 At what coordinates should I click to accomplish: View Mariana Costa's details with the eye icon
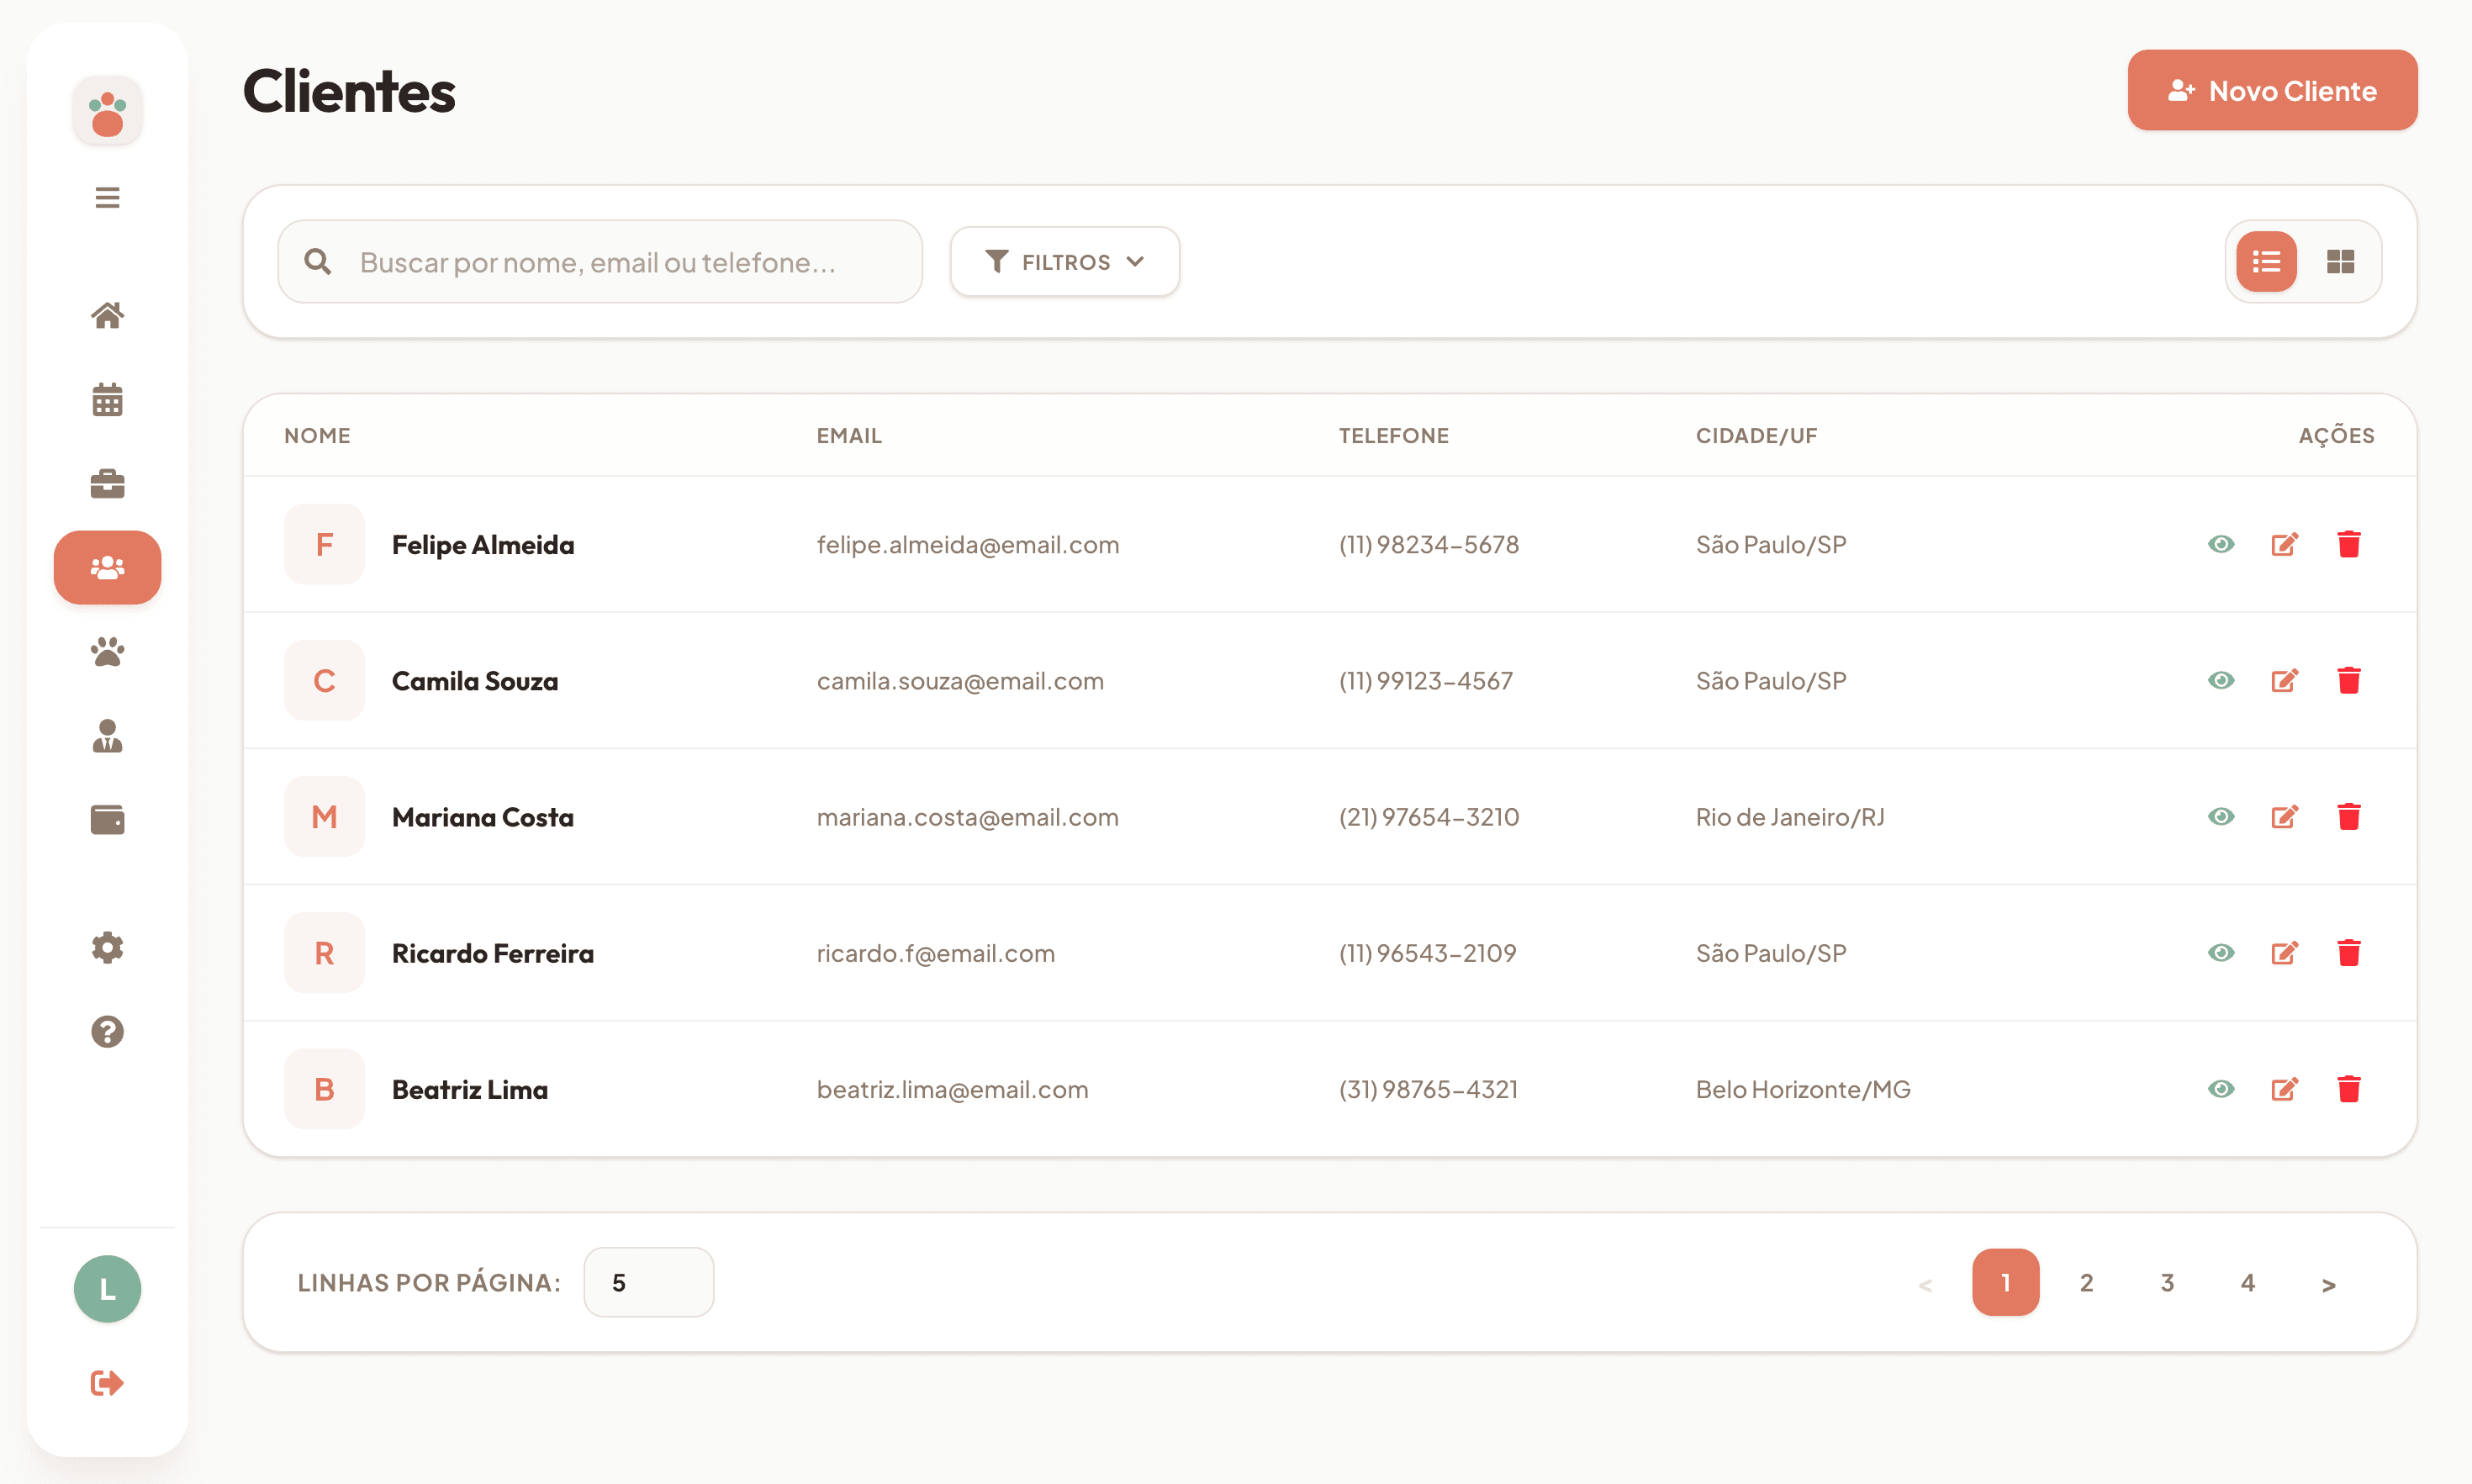point(2221,816)
